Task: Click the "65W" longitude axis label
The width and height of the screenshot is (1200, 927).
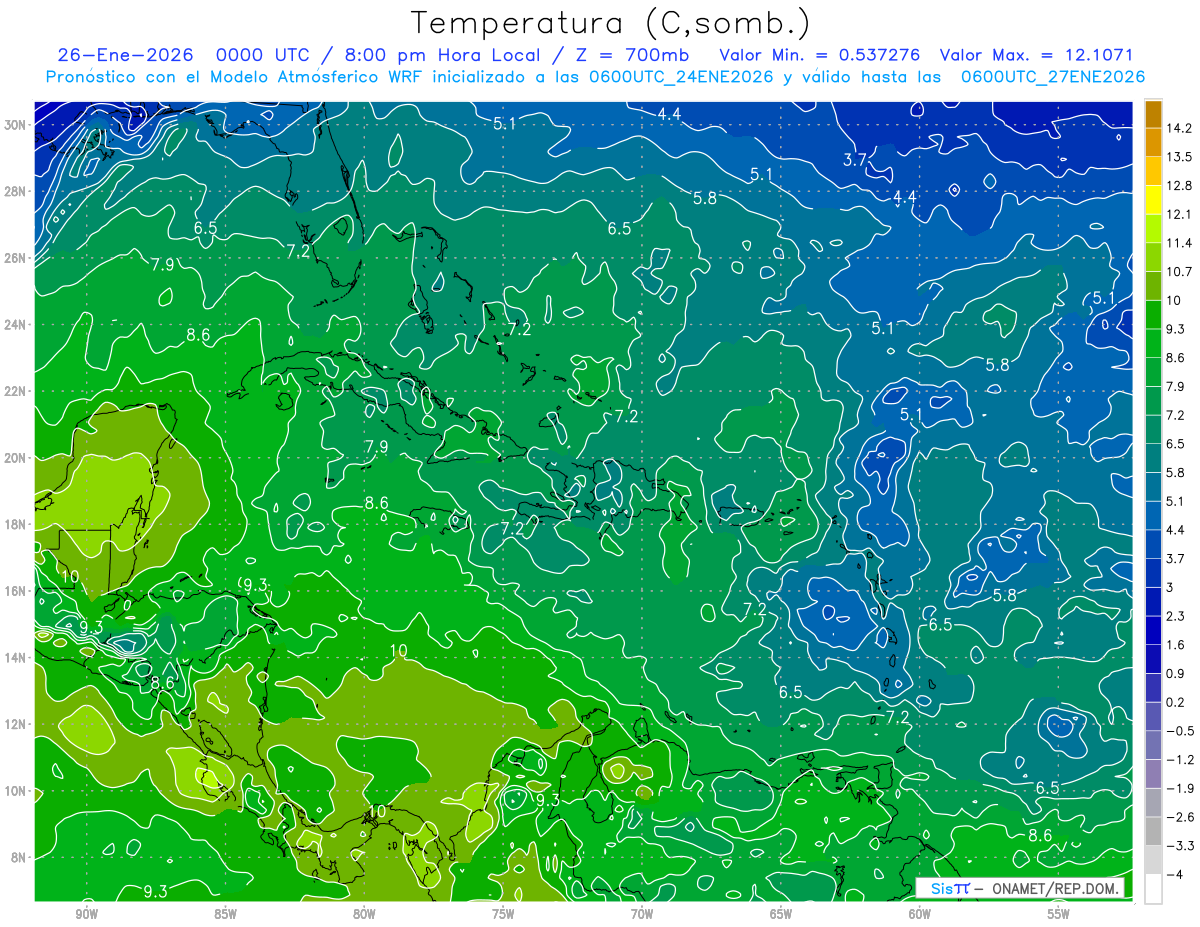Action: pyautogui.click(x=781, y=914)
